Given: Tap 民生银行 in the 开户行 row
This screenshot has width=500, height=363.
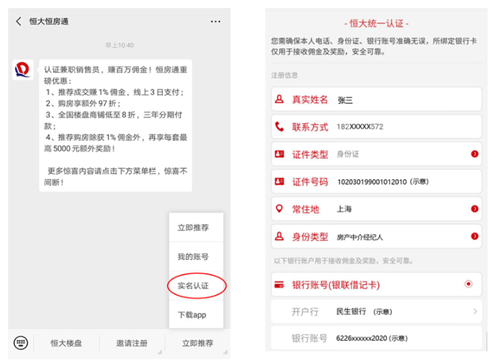Looking at the screenshot, I should 351,311.
